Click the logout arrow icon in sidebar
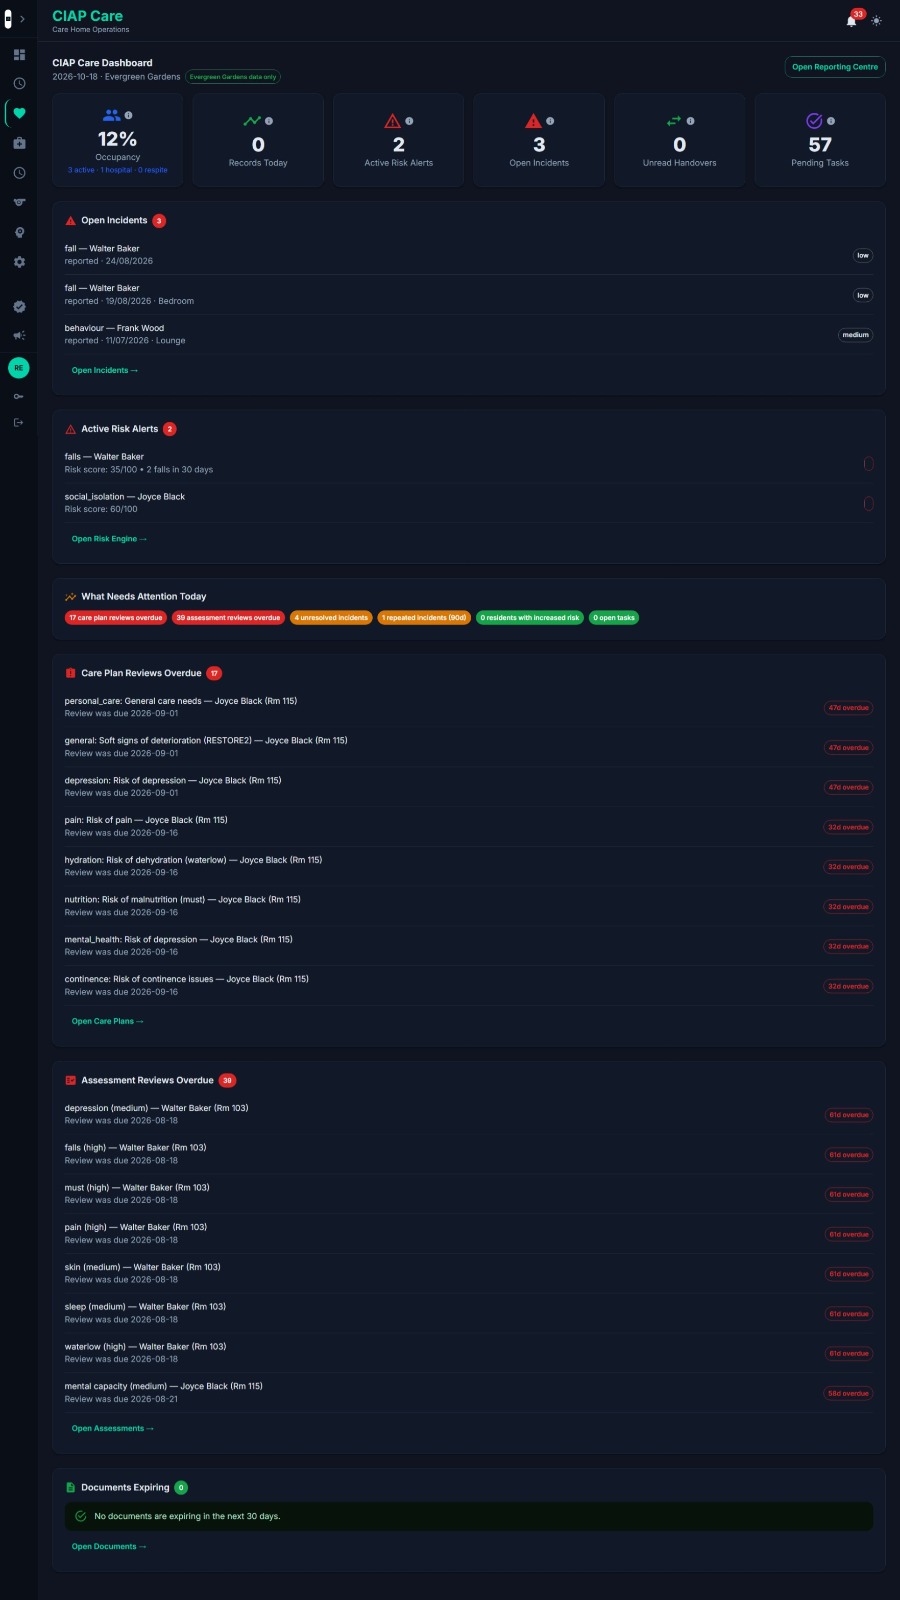 [19, 423]
